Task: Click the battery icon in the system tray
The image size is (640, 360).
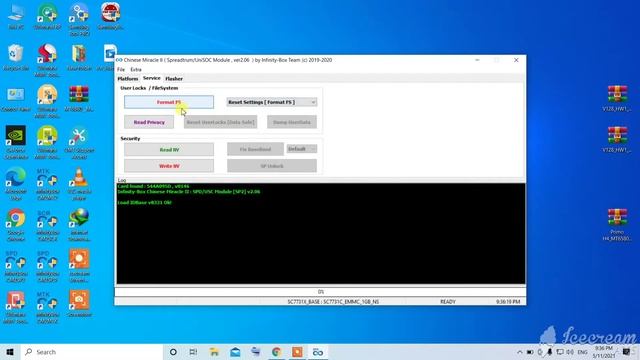Action: pyautogui.click(x=530, y=352)
